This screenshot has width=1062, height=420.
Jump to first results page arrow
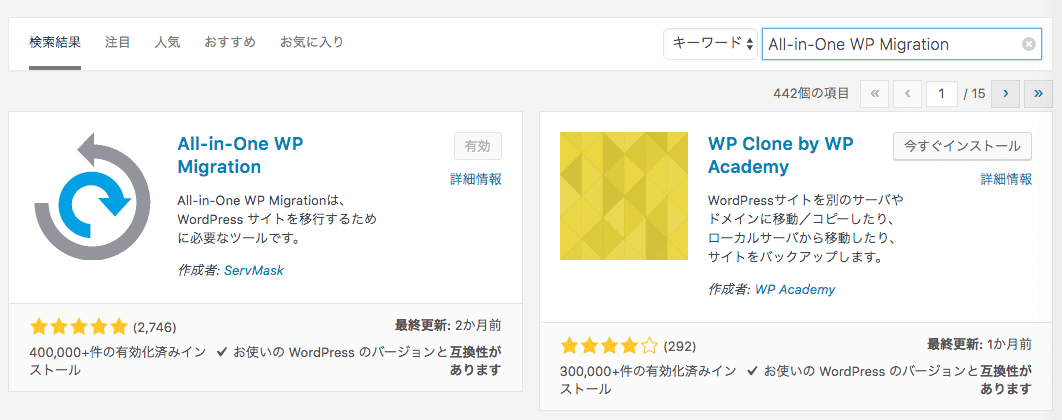coord(874,94)
